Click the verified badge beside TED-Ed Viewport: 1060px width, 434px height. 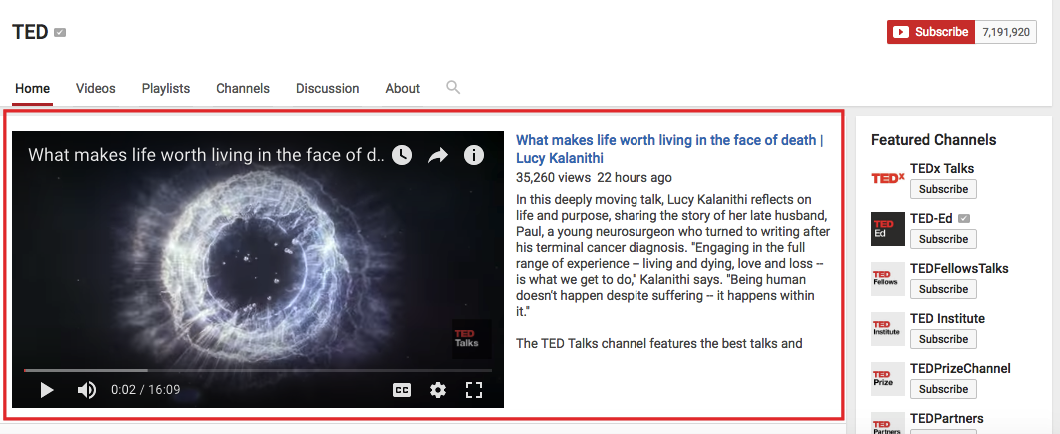(x=964, y=218)
